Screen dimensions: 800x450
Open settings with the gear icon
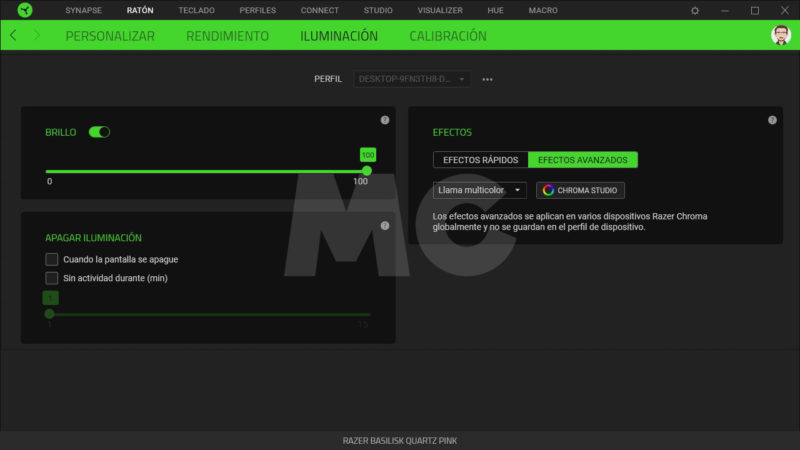point(695,10)
